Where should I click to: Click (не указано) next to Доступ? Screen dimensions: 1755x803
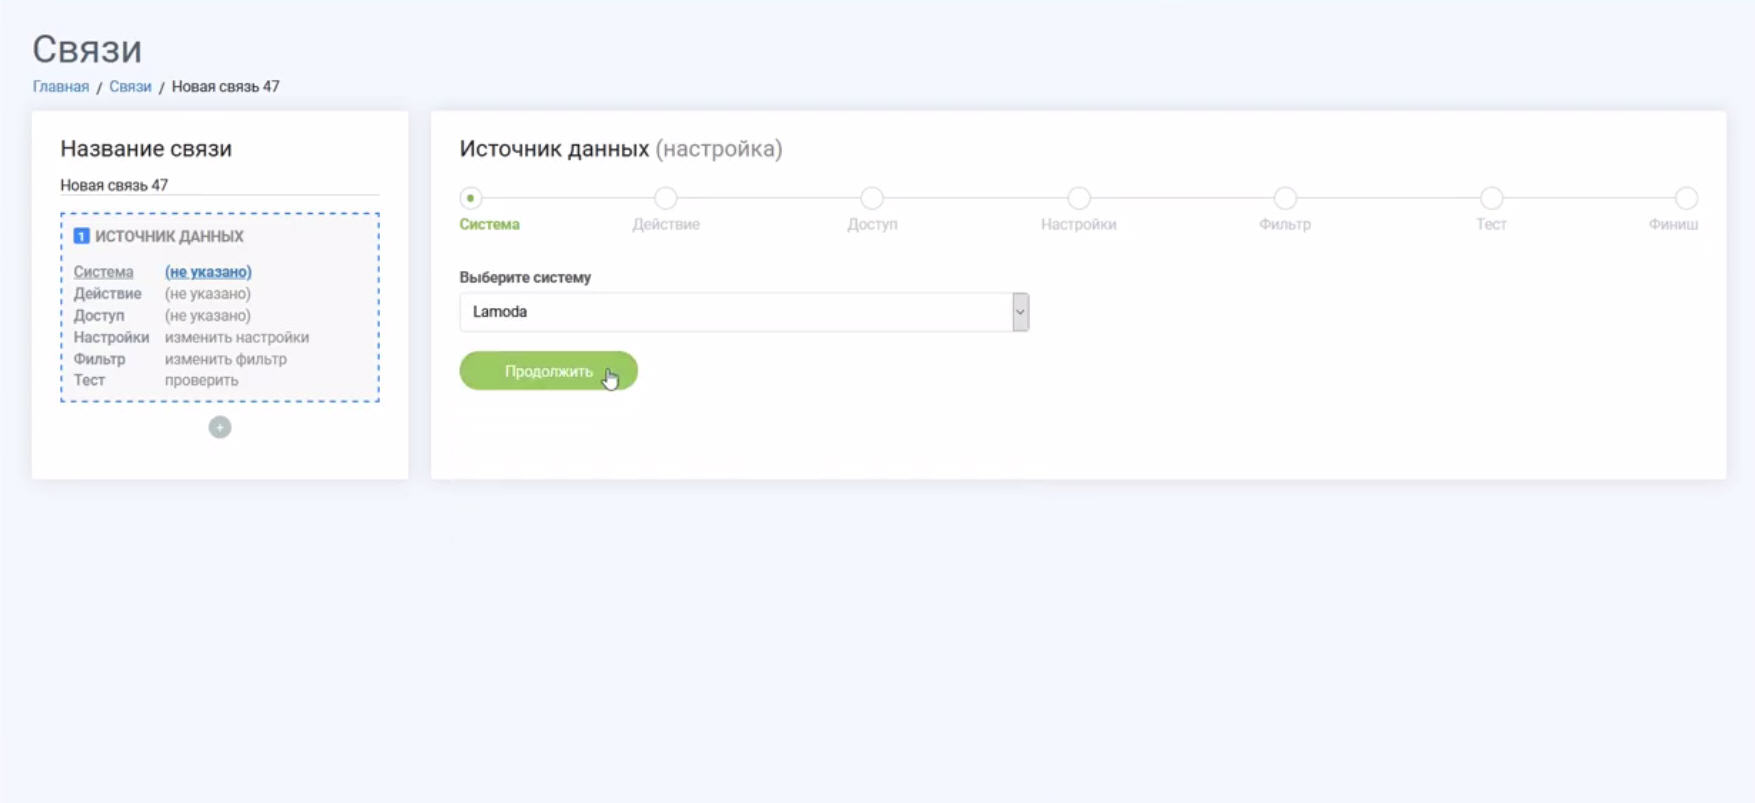(208, 316)
